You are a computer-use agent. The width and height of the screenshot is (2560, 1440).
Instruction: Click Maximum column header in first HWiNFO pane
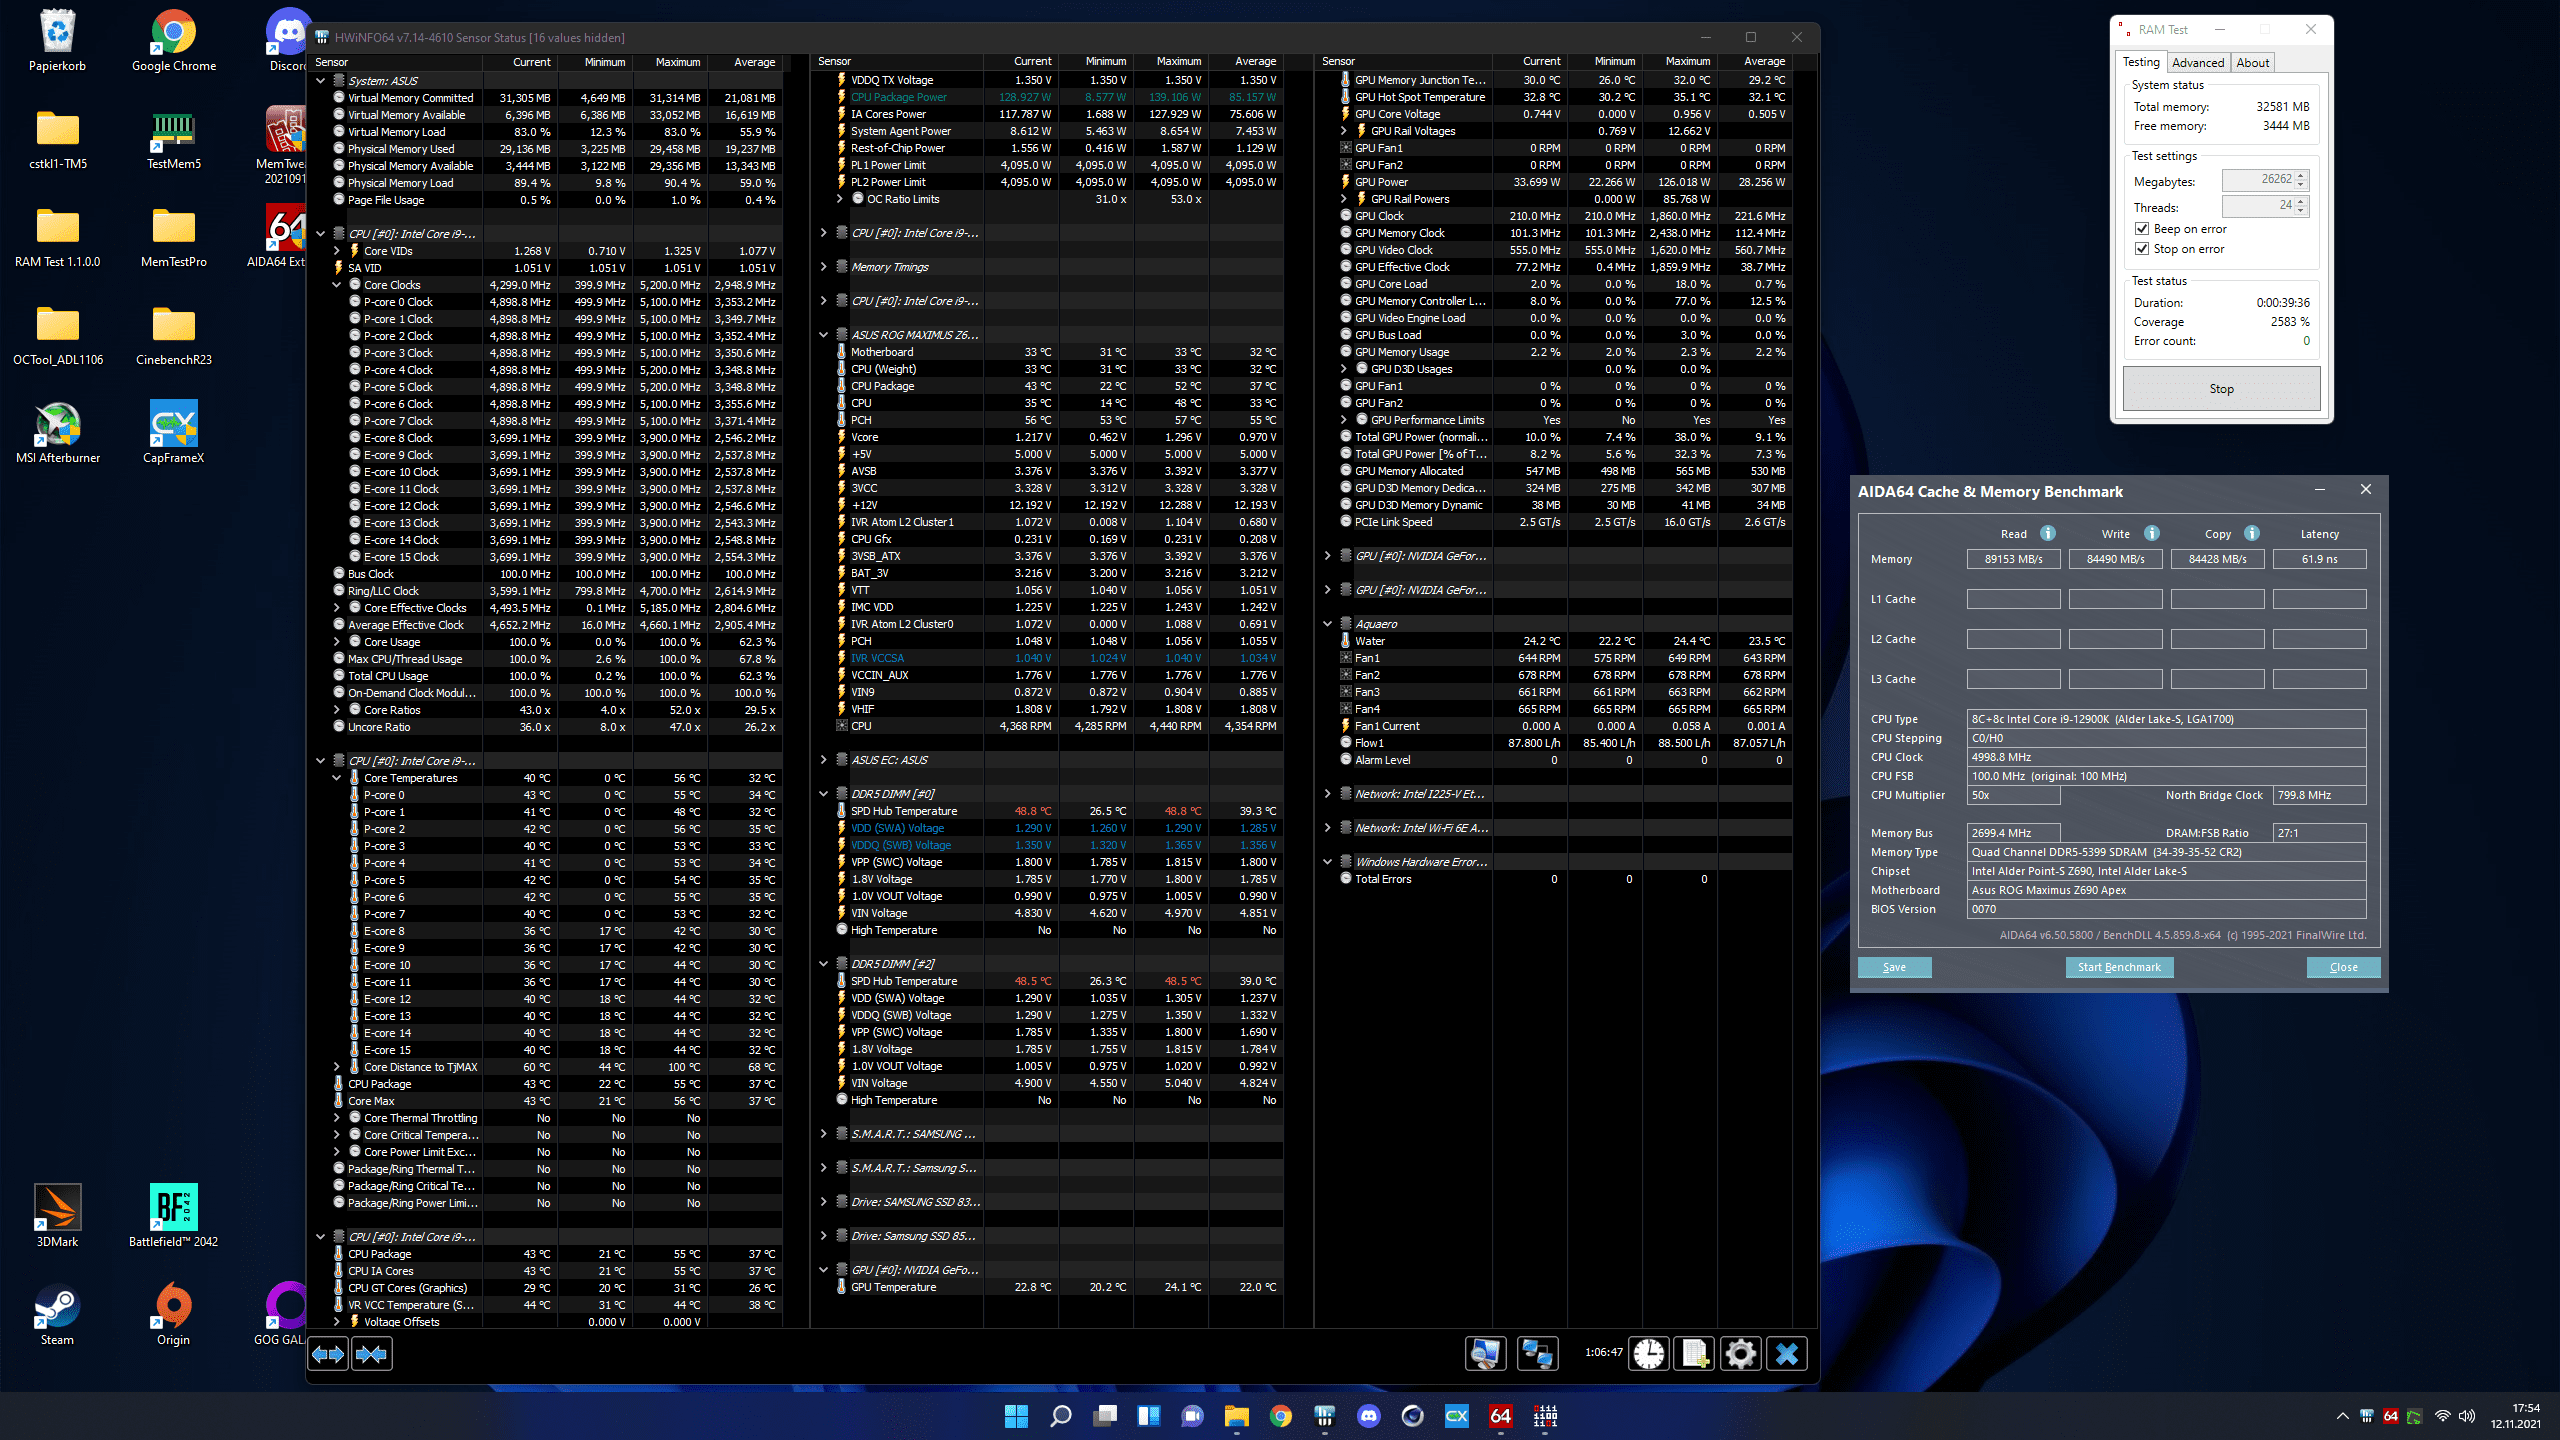[669, 62]
